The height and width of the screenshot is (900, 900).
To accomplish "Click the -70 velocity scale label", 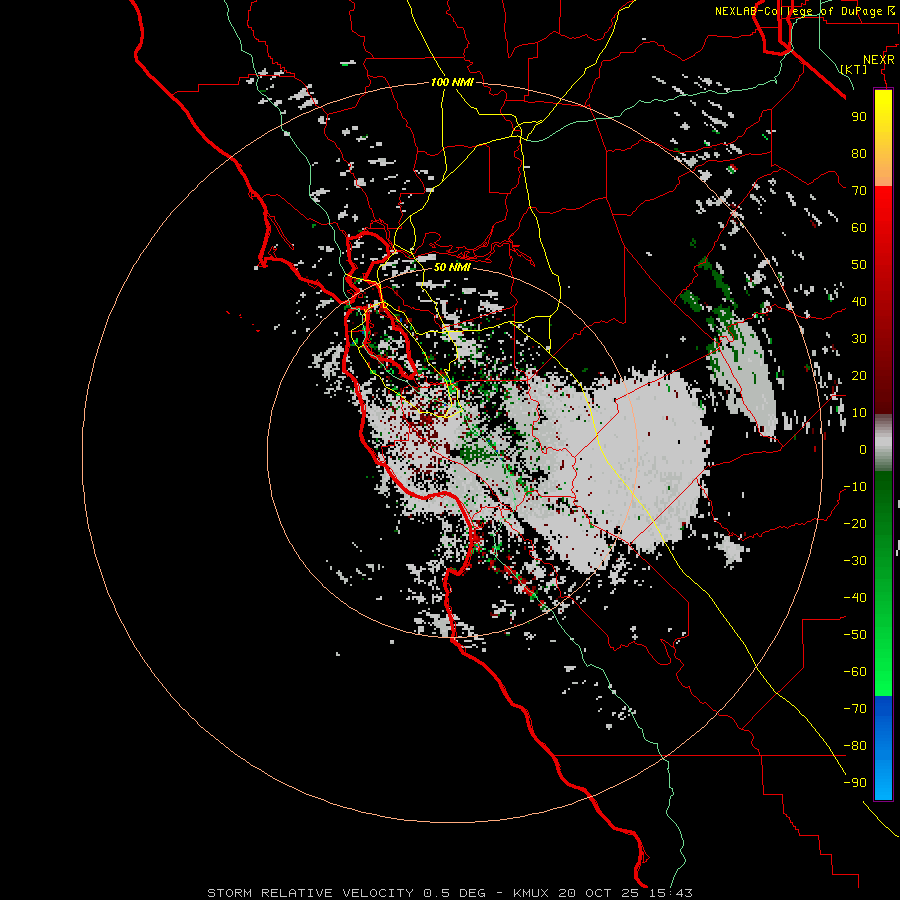I will click(x=855, y=709).
